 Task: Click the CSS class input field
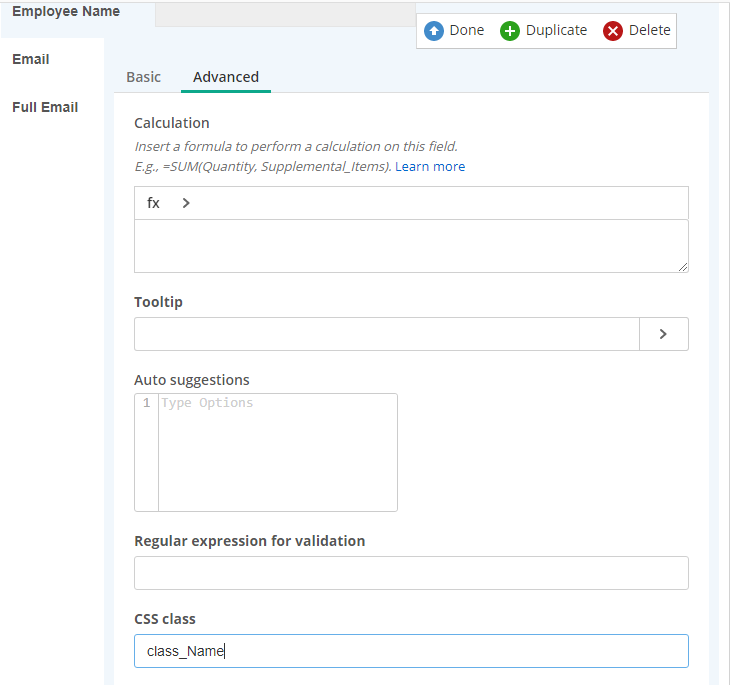pos(411,651)
